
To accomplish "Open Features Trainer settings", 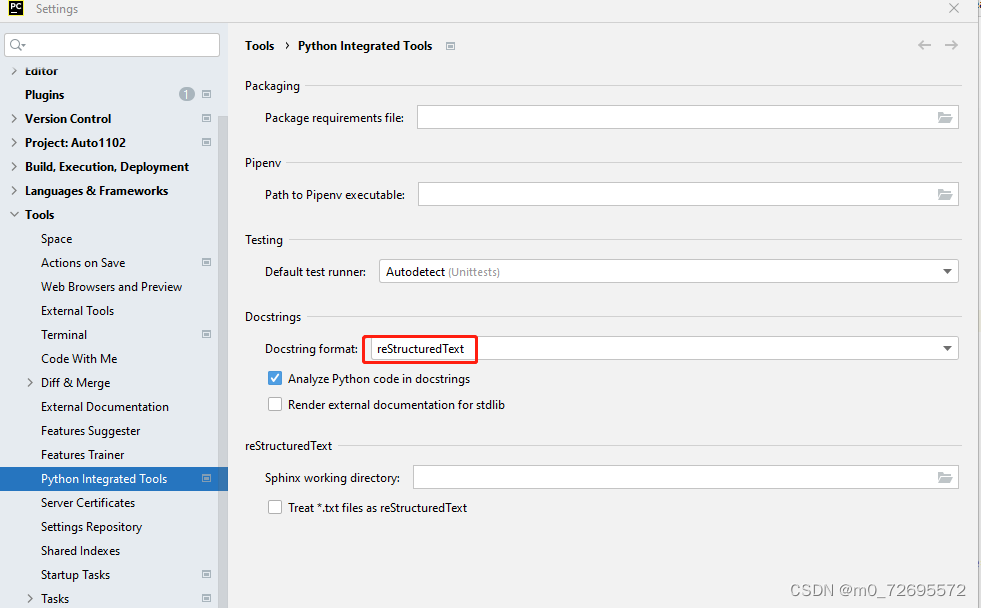I will pyautogui.click(x=82, y=455).
